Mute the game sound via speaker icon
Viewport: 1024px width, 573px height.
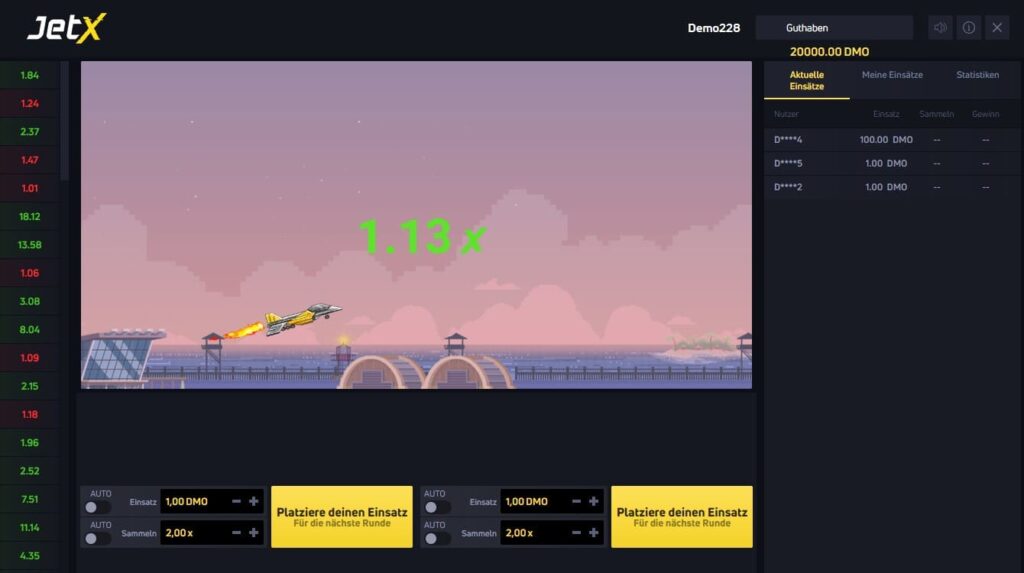tap(940, 28)
